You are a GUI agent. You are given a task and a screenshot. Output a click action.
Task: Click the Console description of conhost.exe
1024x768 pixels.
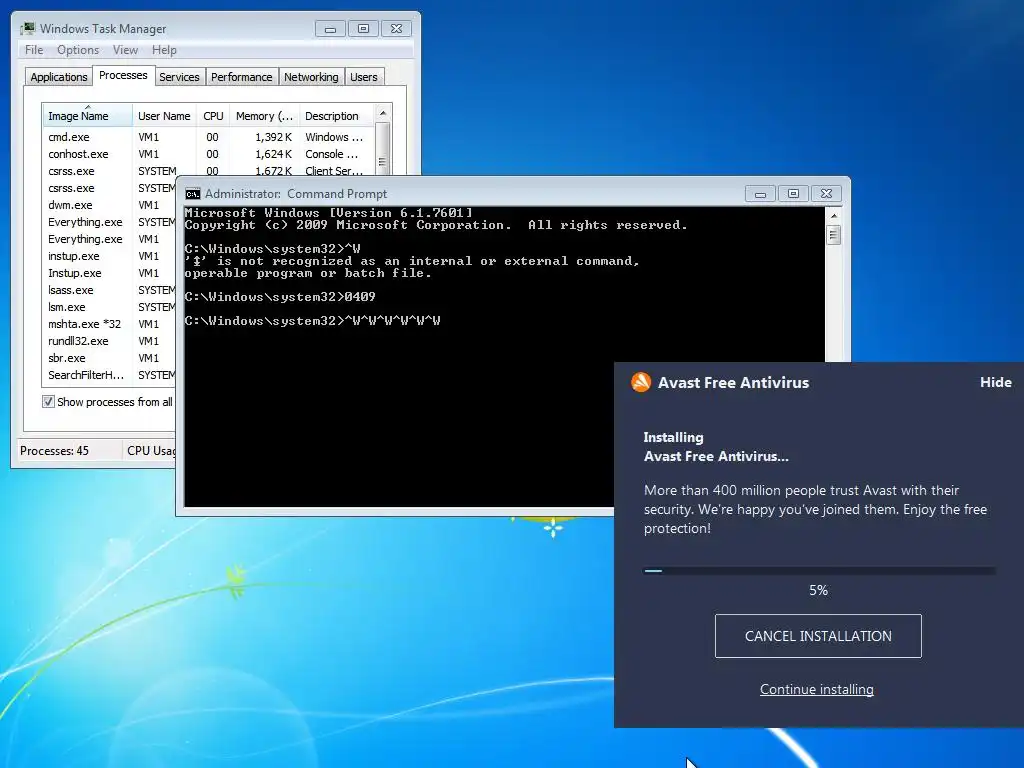click(x=332, y=154)
